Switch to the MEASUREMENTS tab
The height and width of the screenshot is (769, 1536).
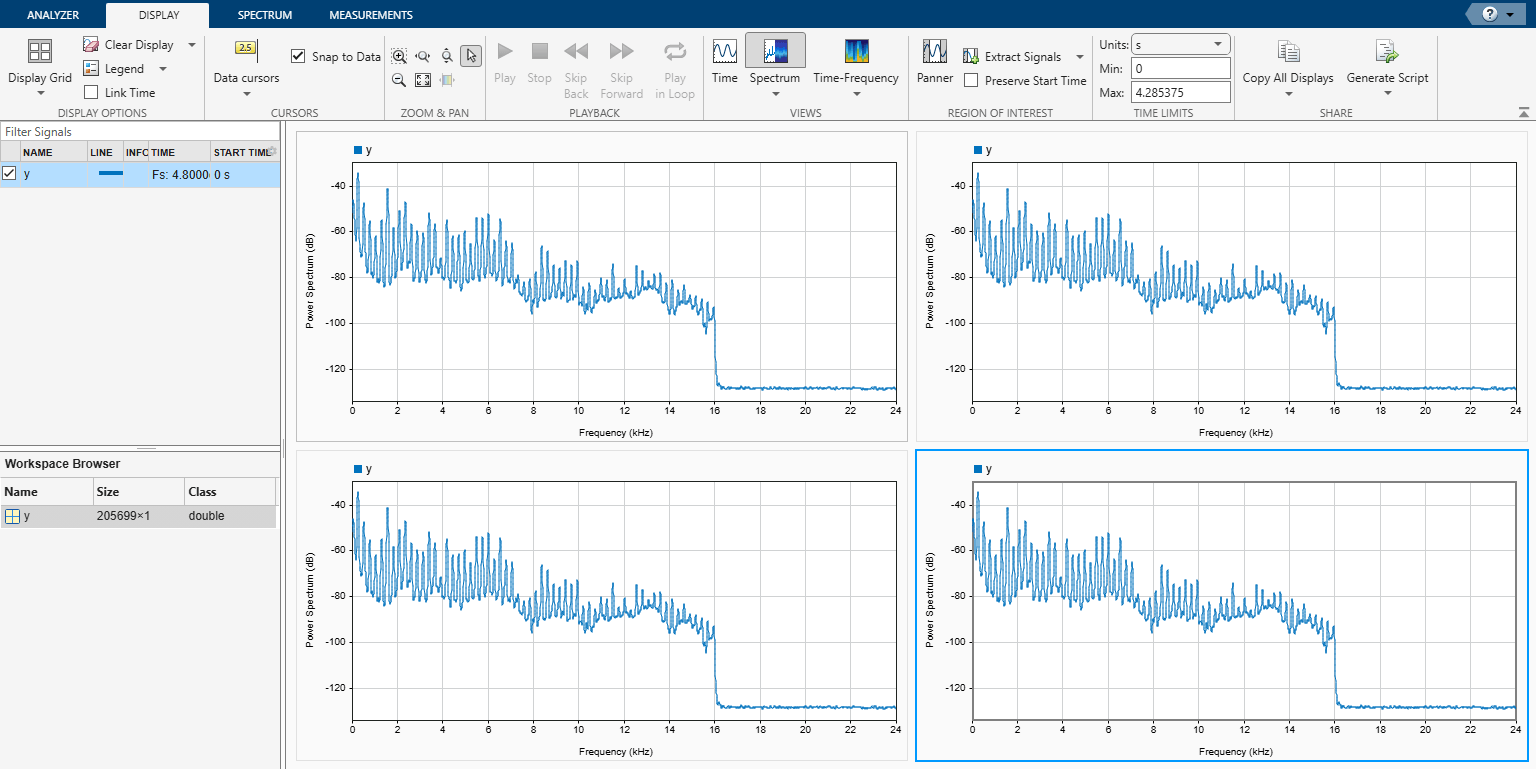coord(371,15)
